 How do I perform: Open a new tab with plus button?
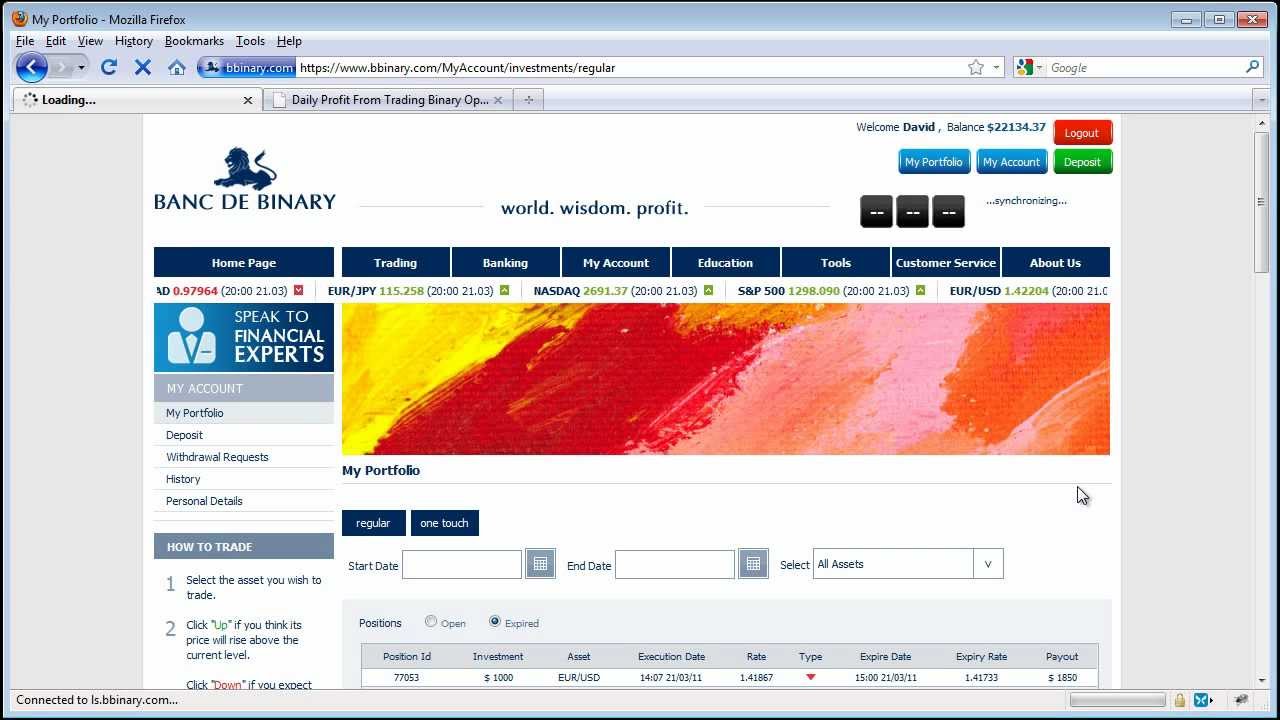point(528,99)
